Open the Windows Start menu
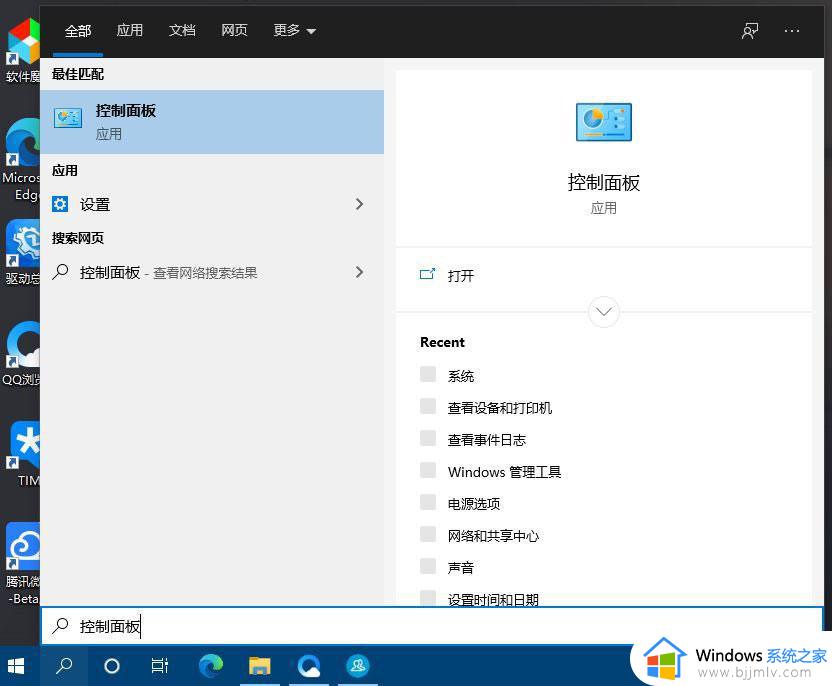This screenshot has width=832, height=686. point(16,666)
